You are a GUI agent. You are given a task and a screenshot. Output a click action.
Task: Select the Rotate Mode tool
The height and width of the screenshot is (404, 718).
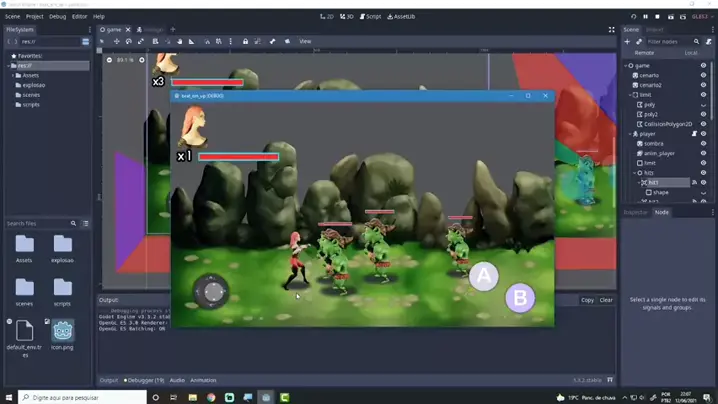(x=129, y=41)
